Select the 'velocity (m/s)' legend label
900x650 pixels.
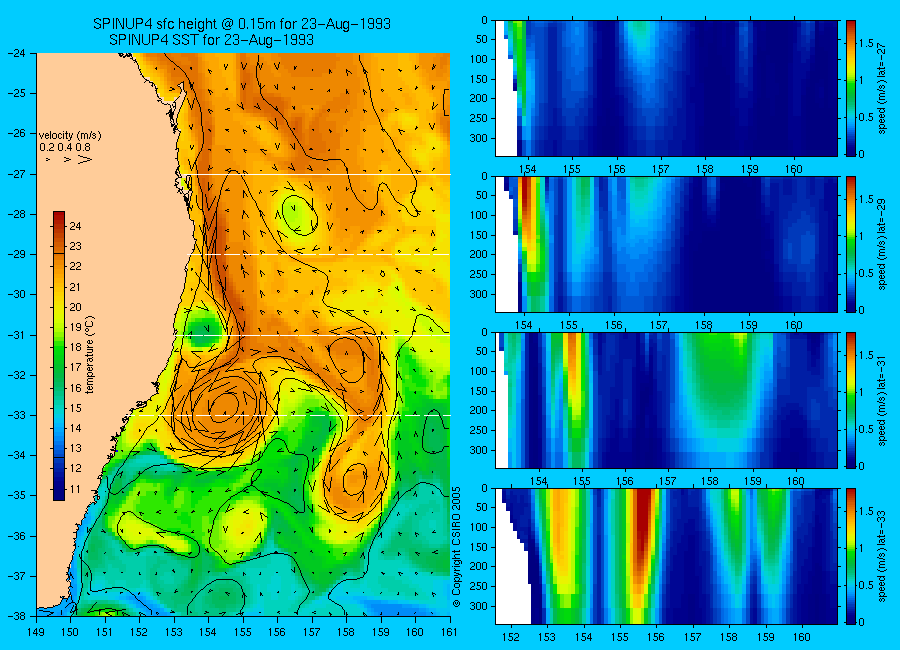click(70, 136)
